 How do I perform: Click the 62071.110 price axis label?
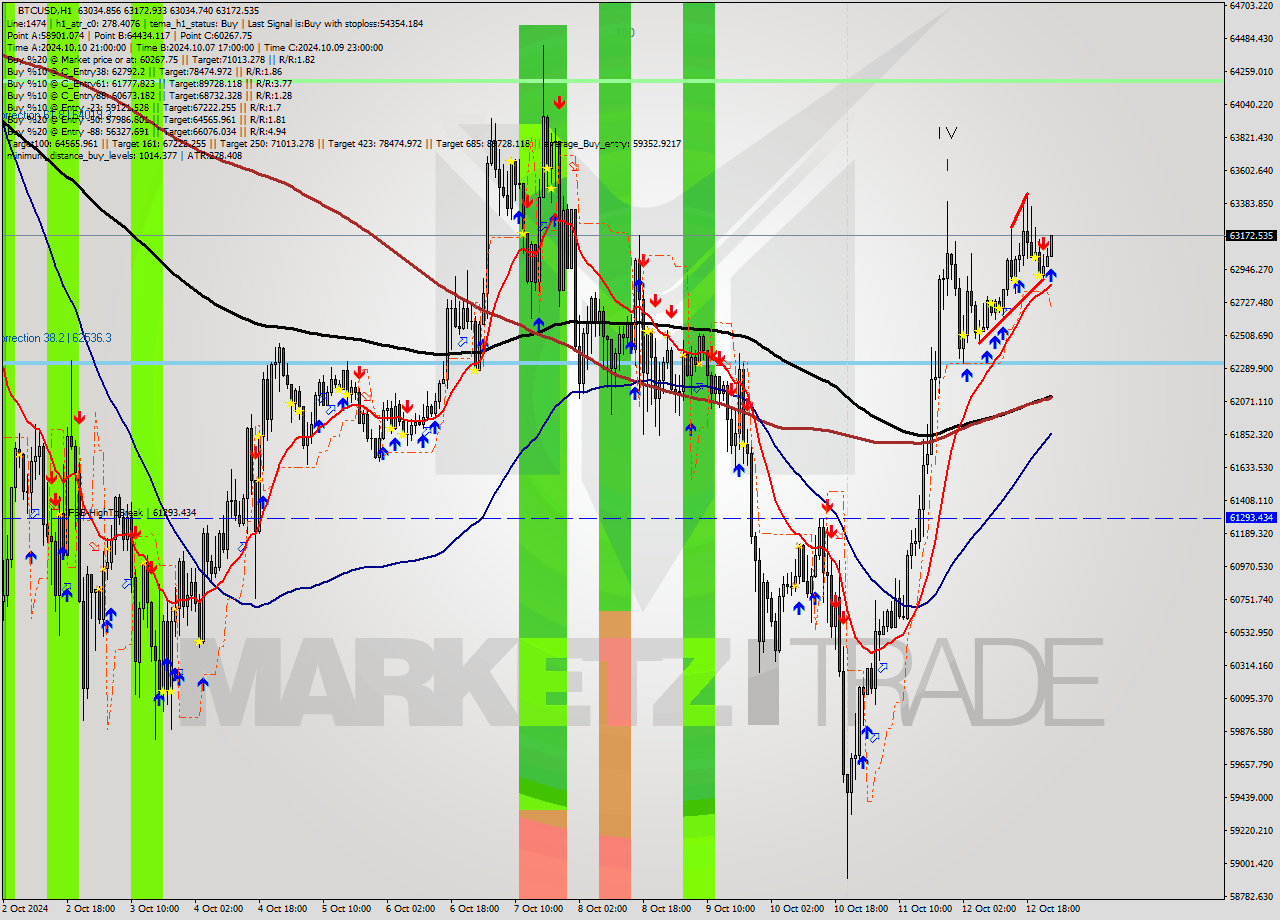click(x=1250, y=401)
